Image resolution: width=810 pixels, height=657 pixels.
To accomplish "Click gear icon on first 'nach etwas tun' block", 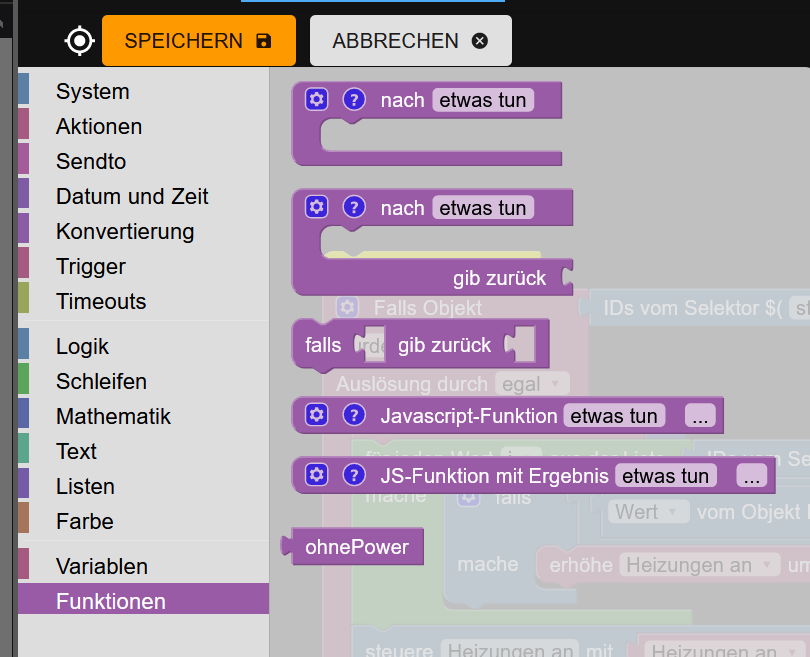I will point(317,99).
